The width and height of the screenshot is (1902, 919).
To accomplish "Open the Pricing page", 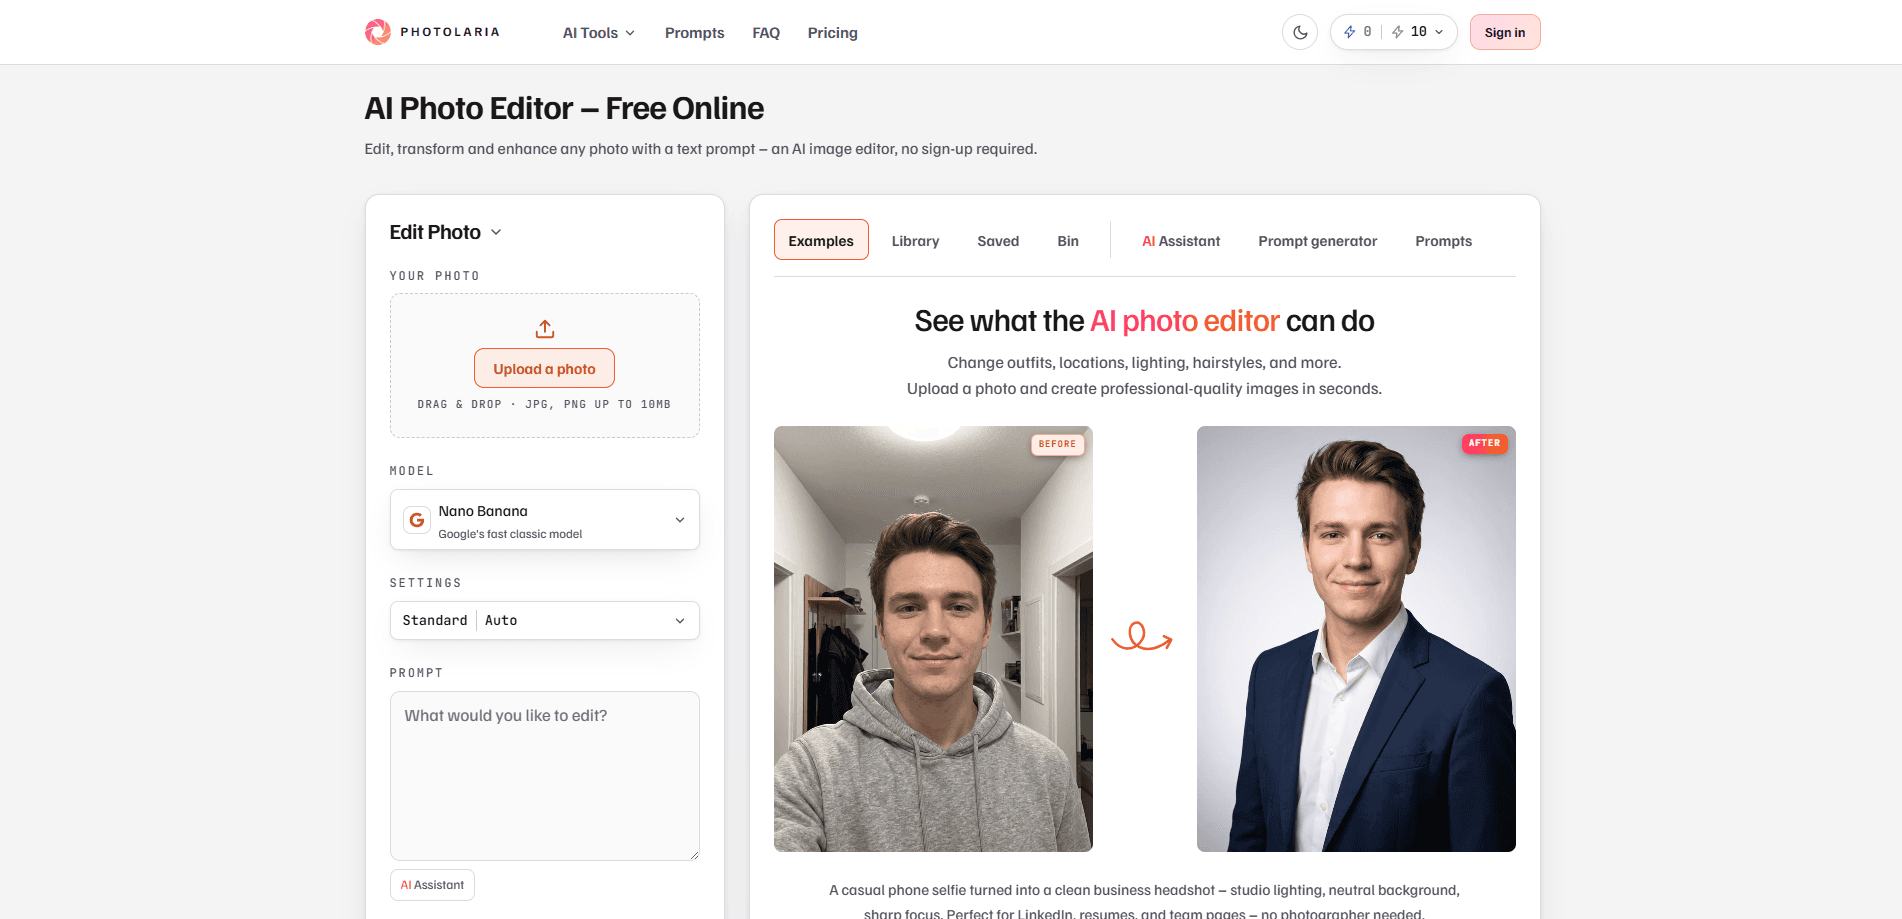I will click(833, 33).
